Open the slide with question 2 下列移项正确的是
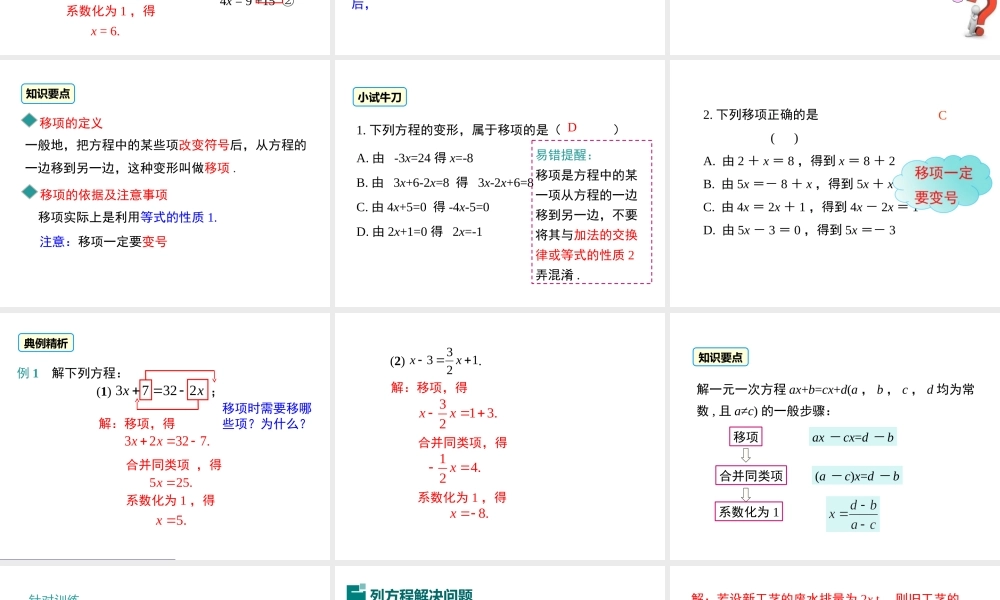Screen dimensions: 1000x600 [x=835, y=183]
